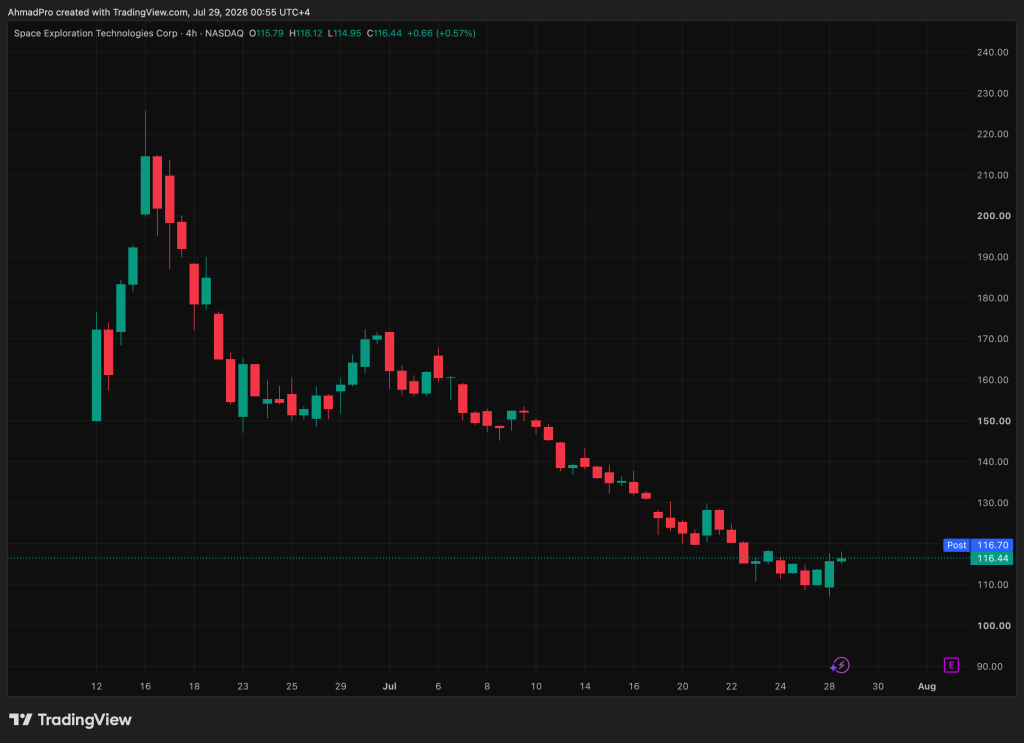This screenshot has height=743, width=1024.
Task: Click the Aug label on time axis
Action: 927,686
